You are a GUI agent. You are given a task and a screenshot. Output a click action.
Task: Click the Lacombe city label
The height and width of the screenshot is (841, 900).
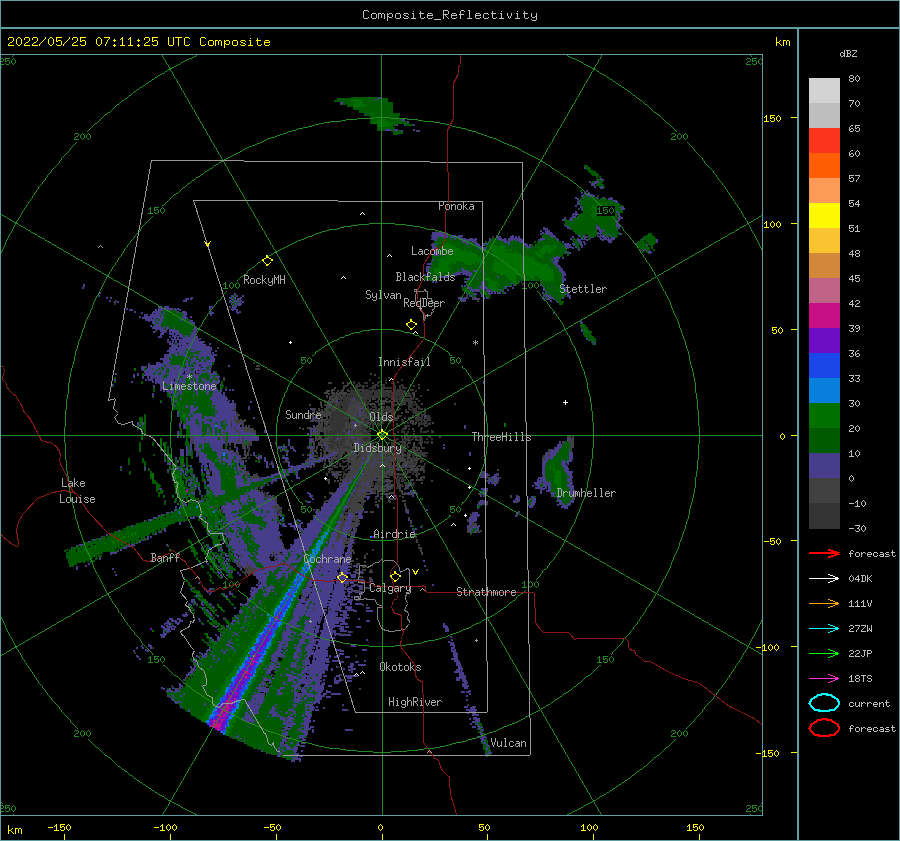(x=432, y=251)
